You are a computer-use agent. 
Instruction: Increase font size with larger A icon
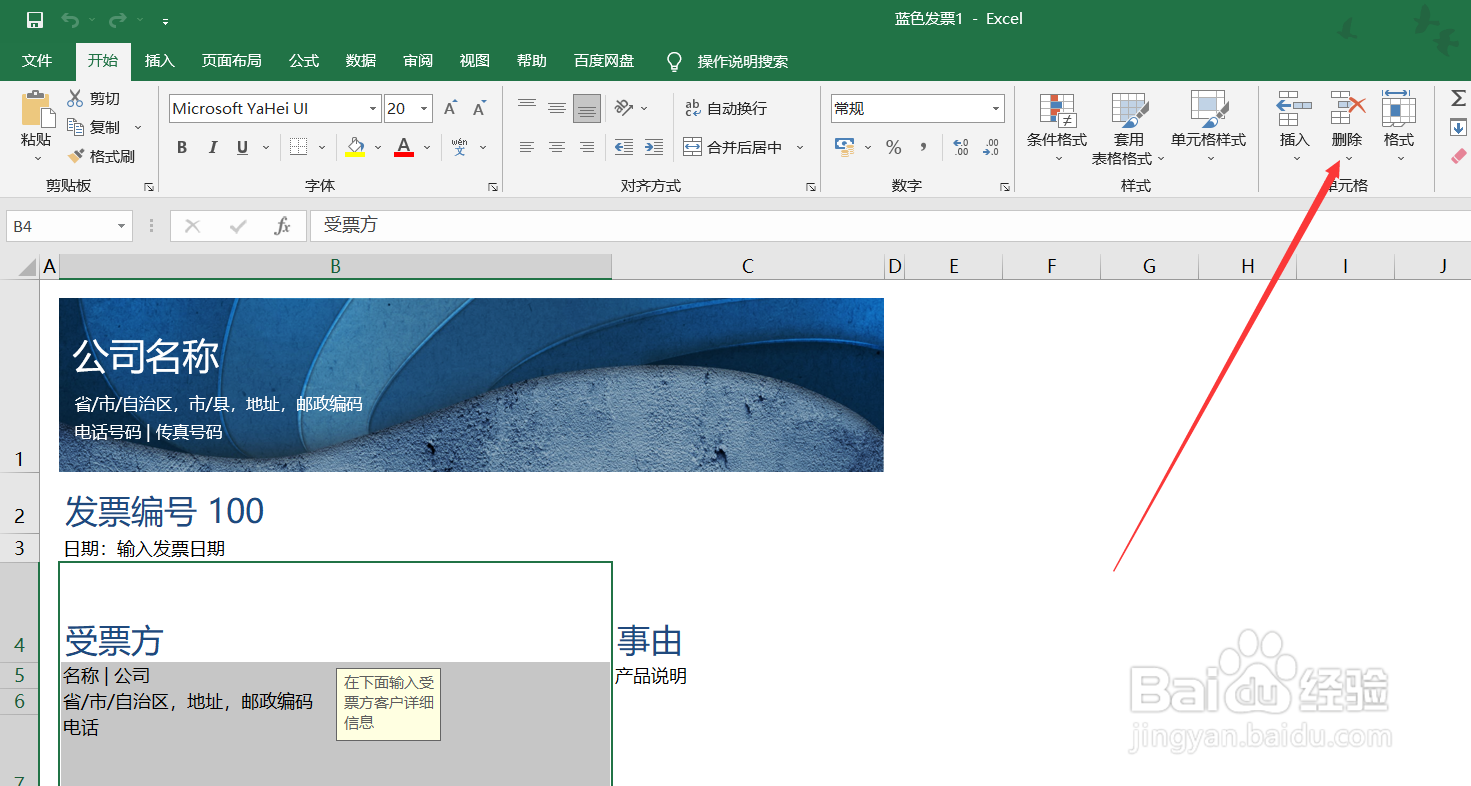click(x=450, y=108)
